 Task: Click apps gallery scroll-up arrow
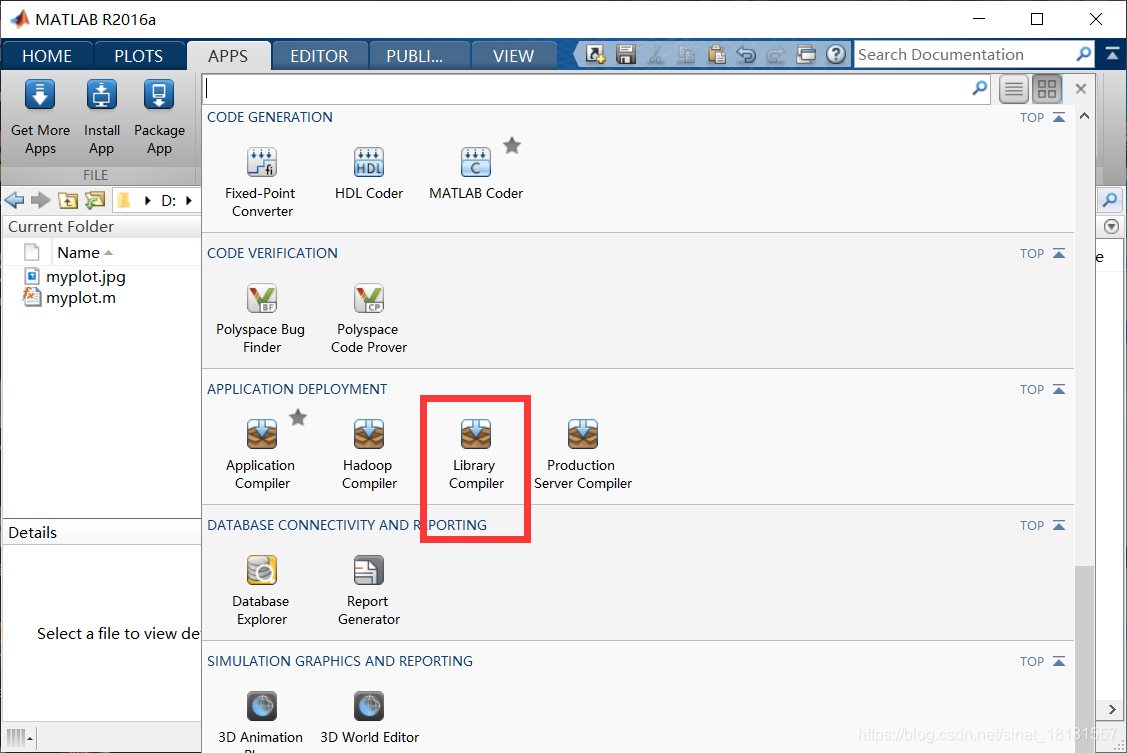[x=1085, y=116]
